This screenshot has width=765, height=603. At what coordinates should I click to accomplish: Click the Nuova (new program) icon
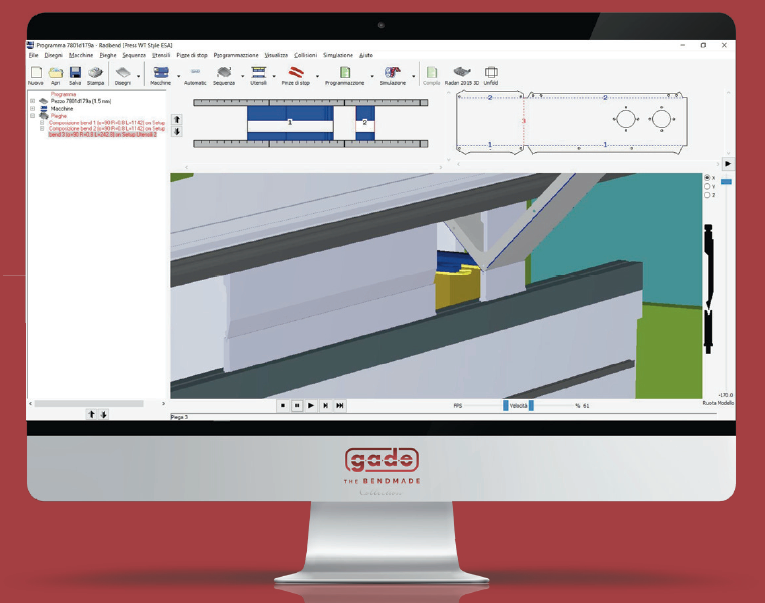(36, 73)
